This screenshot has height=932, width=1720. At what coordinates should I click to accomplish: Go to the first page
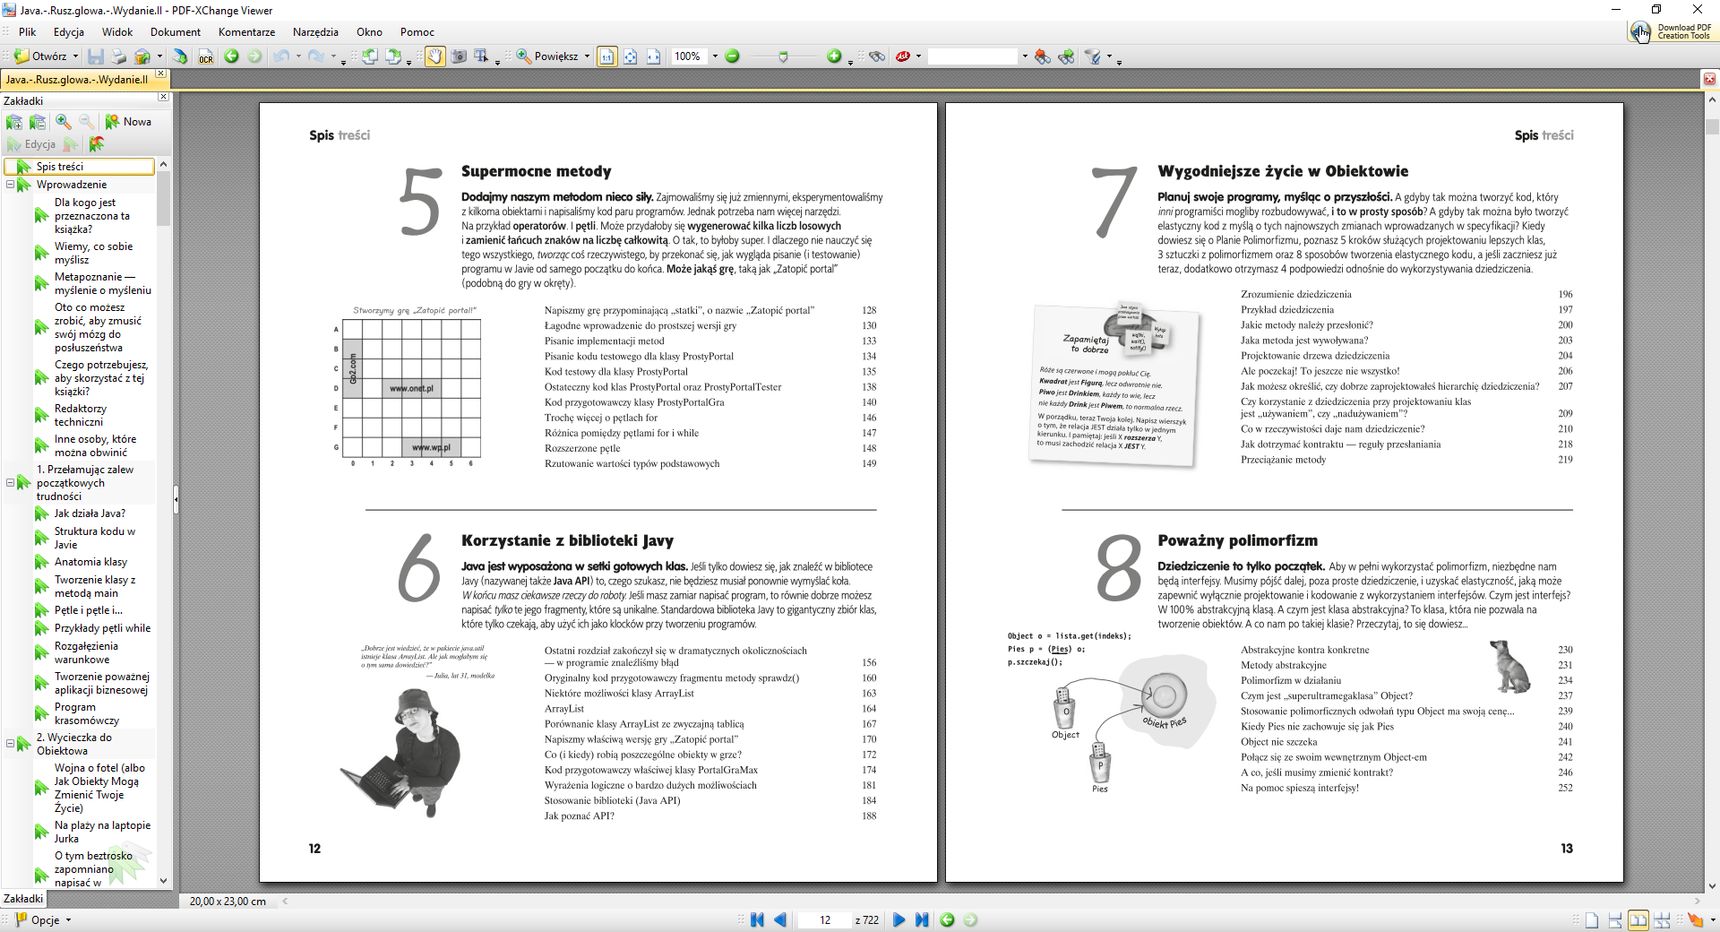click(757, 920)
